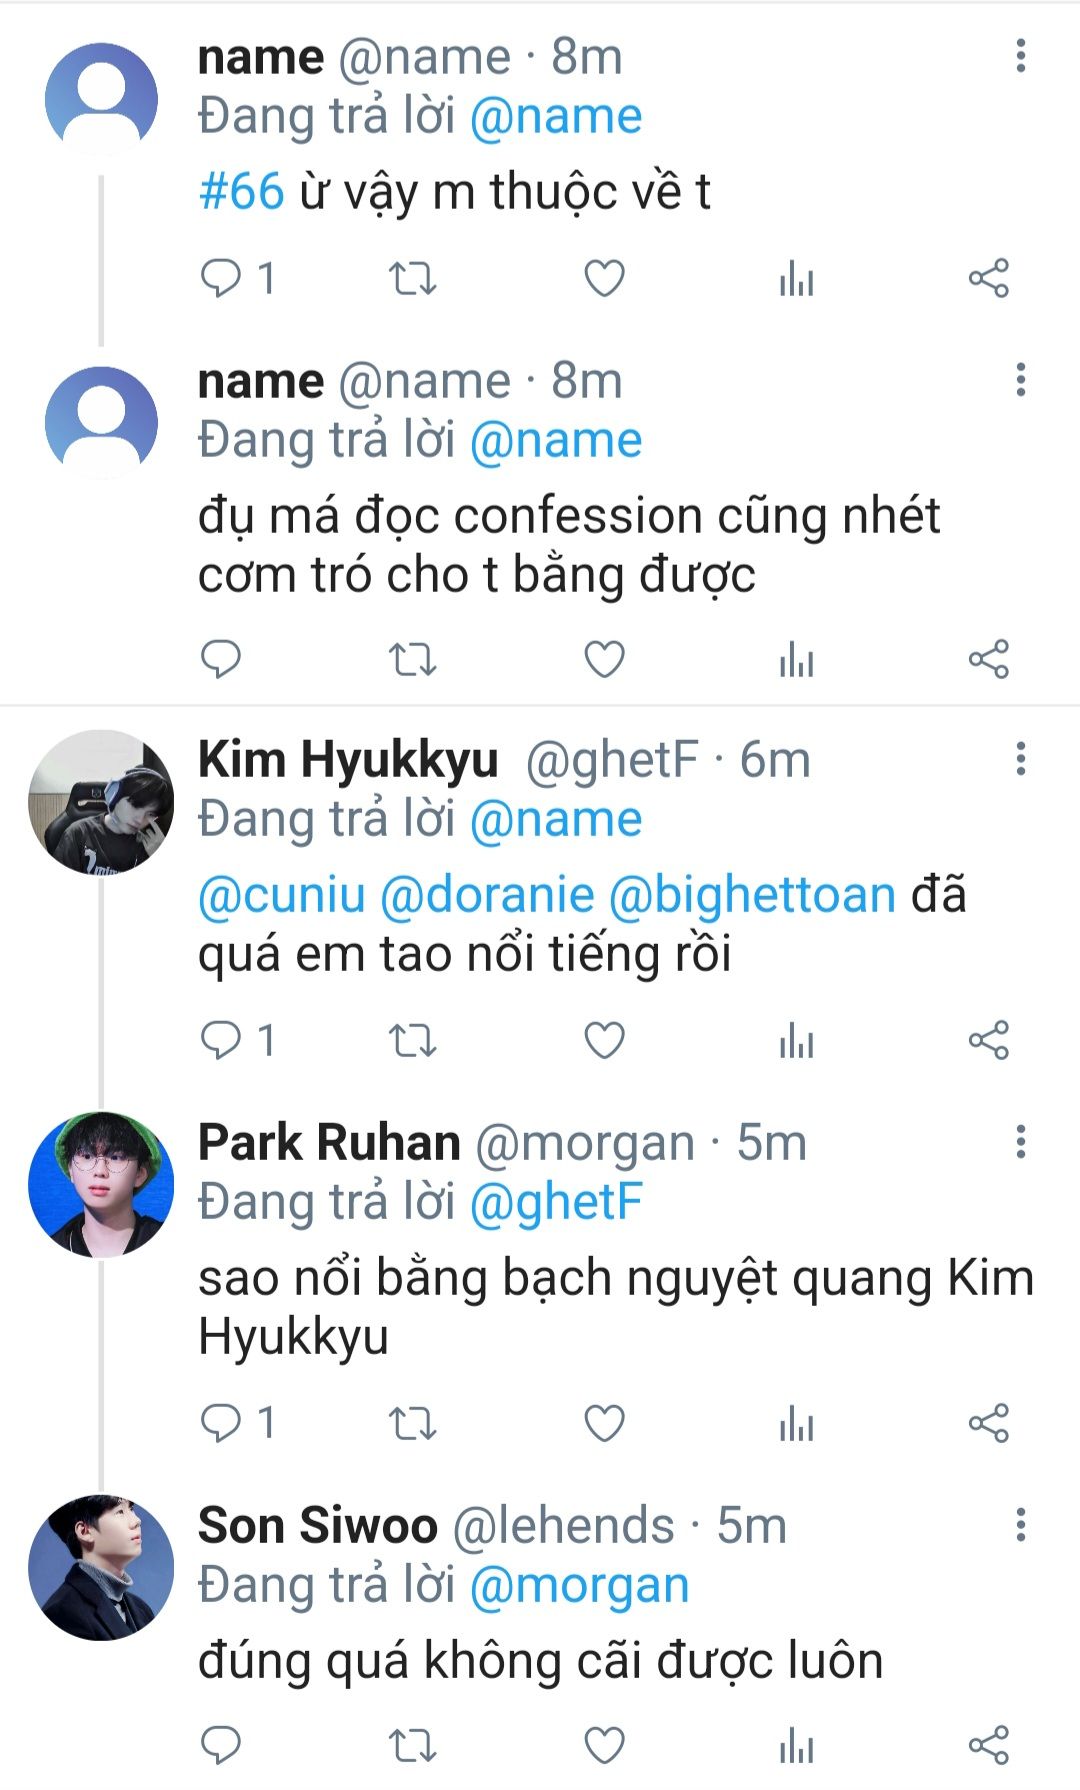Open more options on Kim Hyukkyu's tweet
This screenshot has height=1790, width=1080.
(x=1020, y=759)
